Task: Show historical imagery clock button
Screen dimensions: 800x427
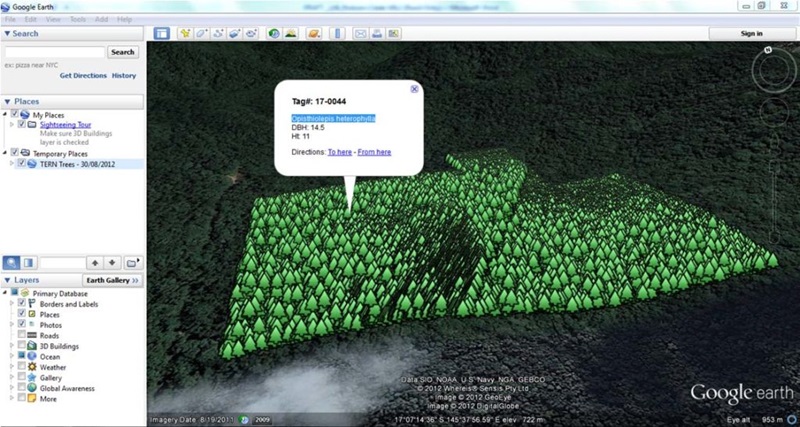Action: coord(274,34)
